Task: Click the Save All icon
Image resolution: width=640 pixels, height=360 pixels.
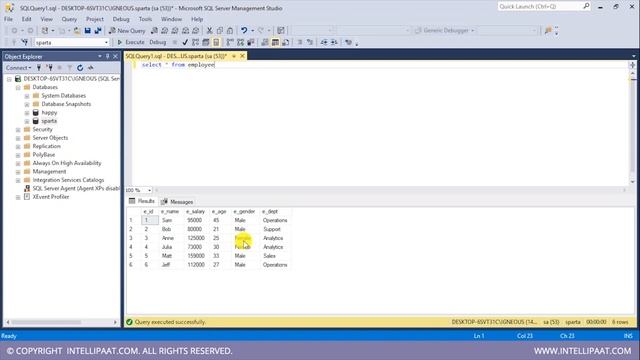Action: 98,31
